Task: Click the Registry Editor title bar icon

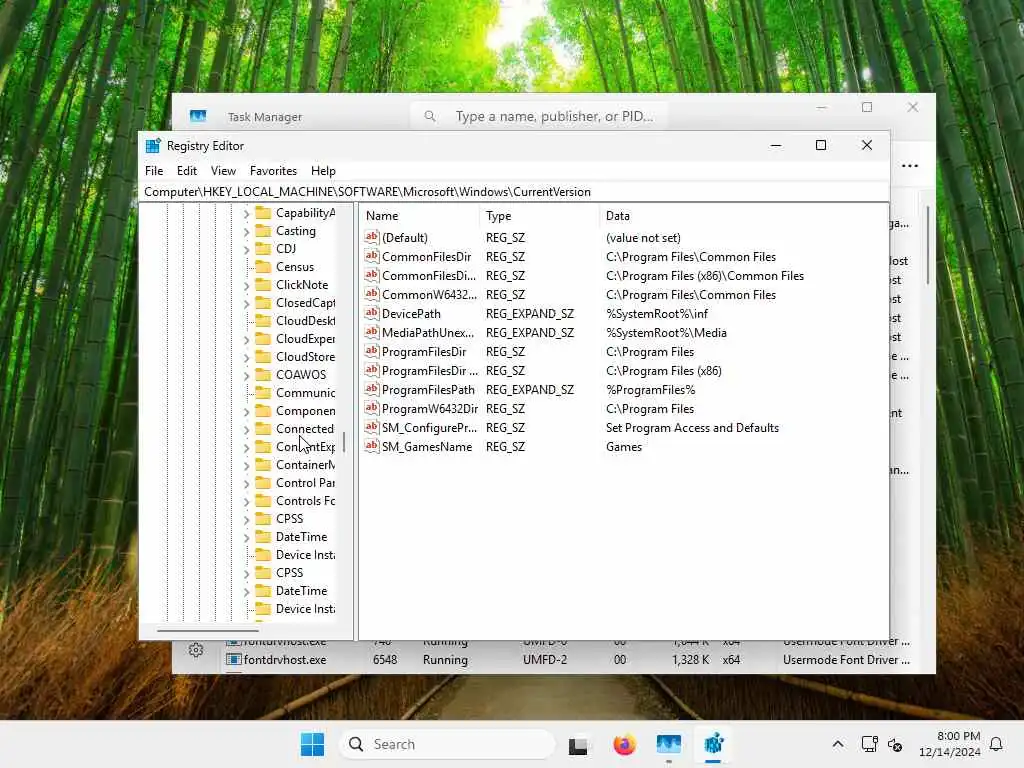Action: coord(153,146)
